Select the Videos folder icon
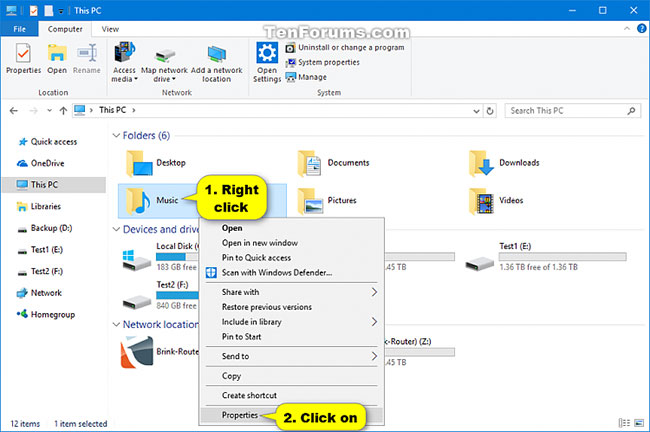The image size is (650, 432). coord(481,201)
